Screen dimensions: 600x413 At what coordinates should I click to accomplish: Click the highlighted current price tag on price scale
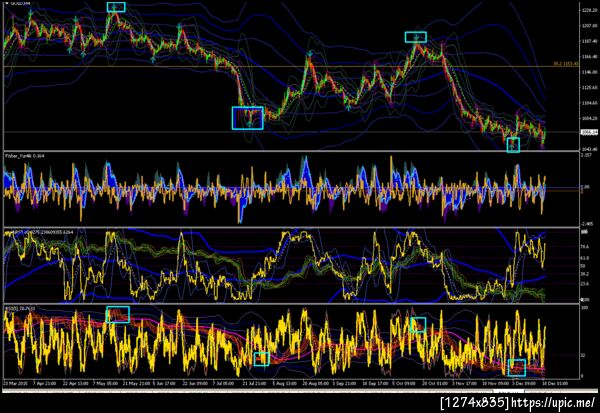pos(589,132)
